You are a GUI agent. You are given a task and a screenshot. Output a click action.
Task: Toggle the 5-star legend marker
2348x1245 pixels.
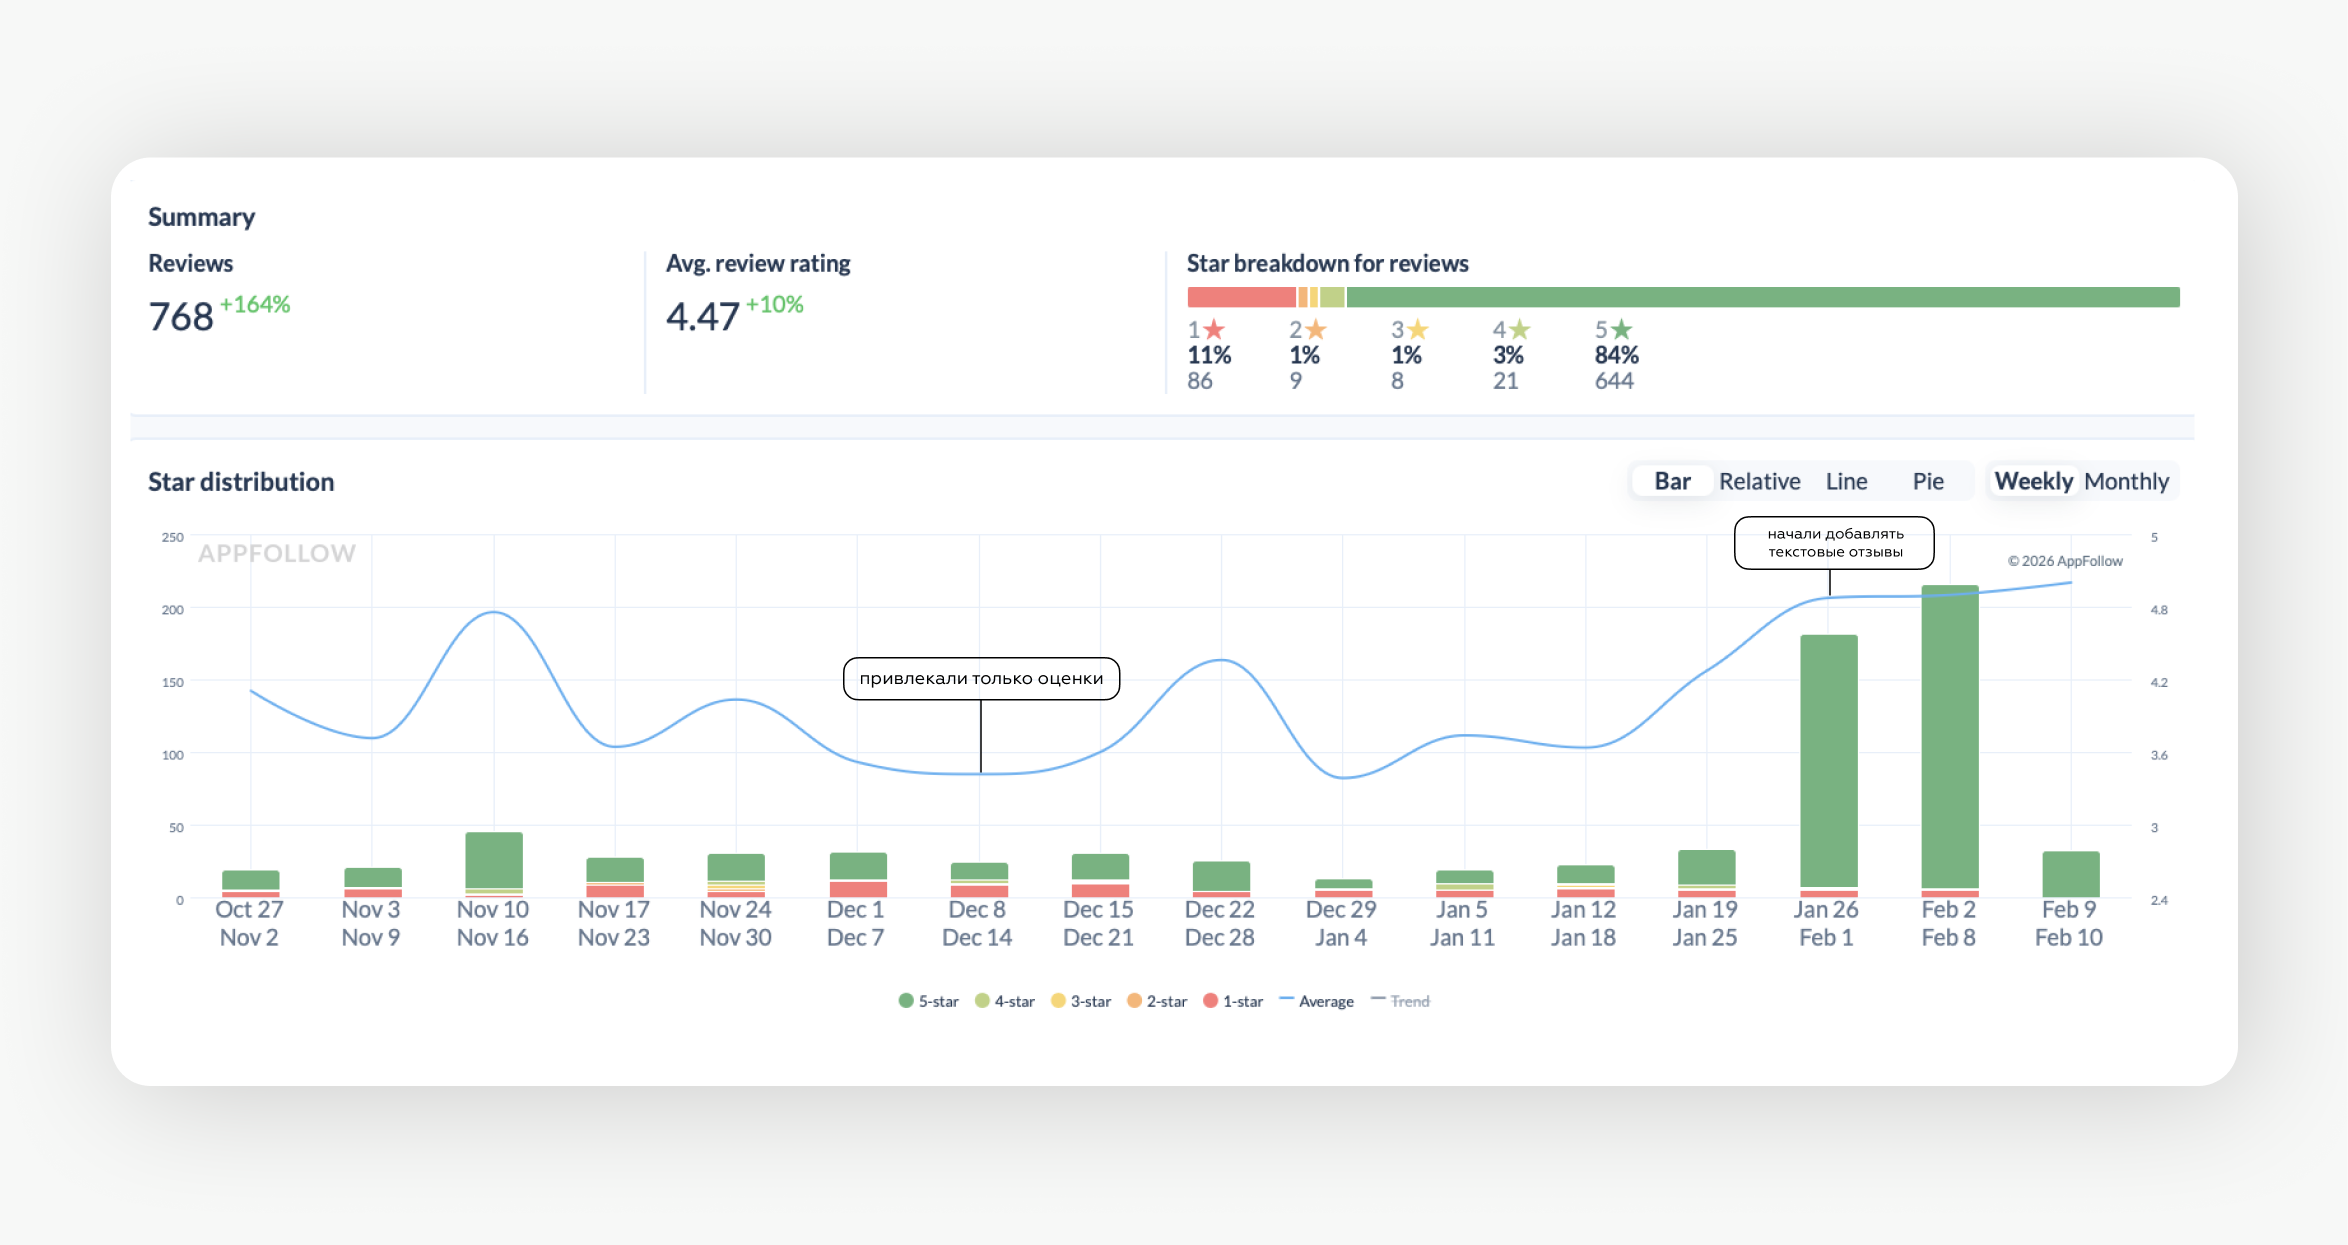[906, 1001]
